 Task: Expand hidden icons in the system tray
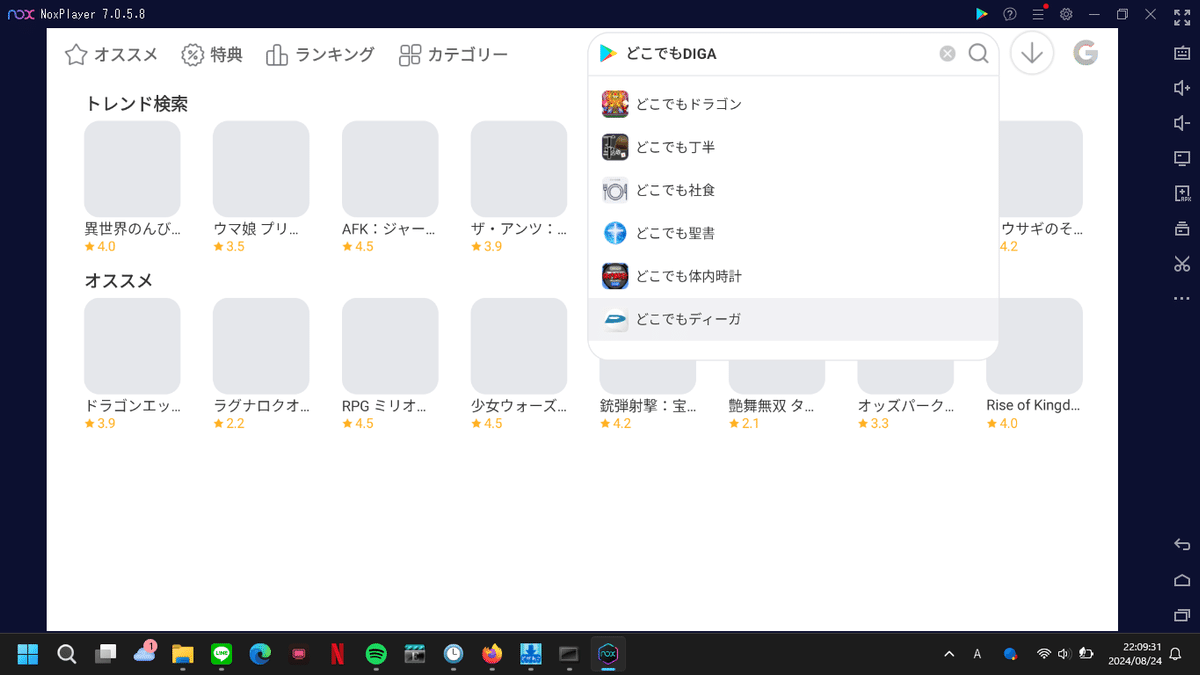pos(947,653)
